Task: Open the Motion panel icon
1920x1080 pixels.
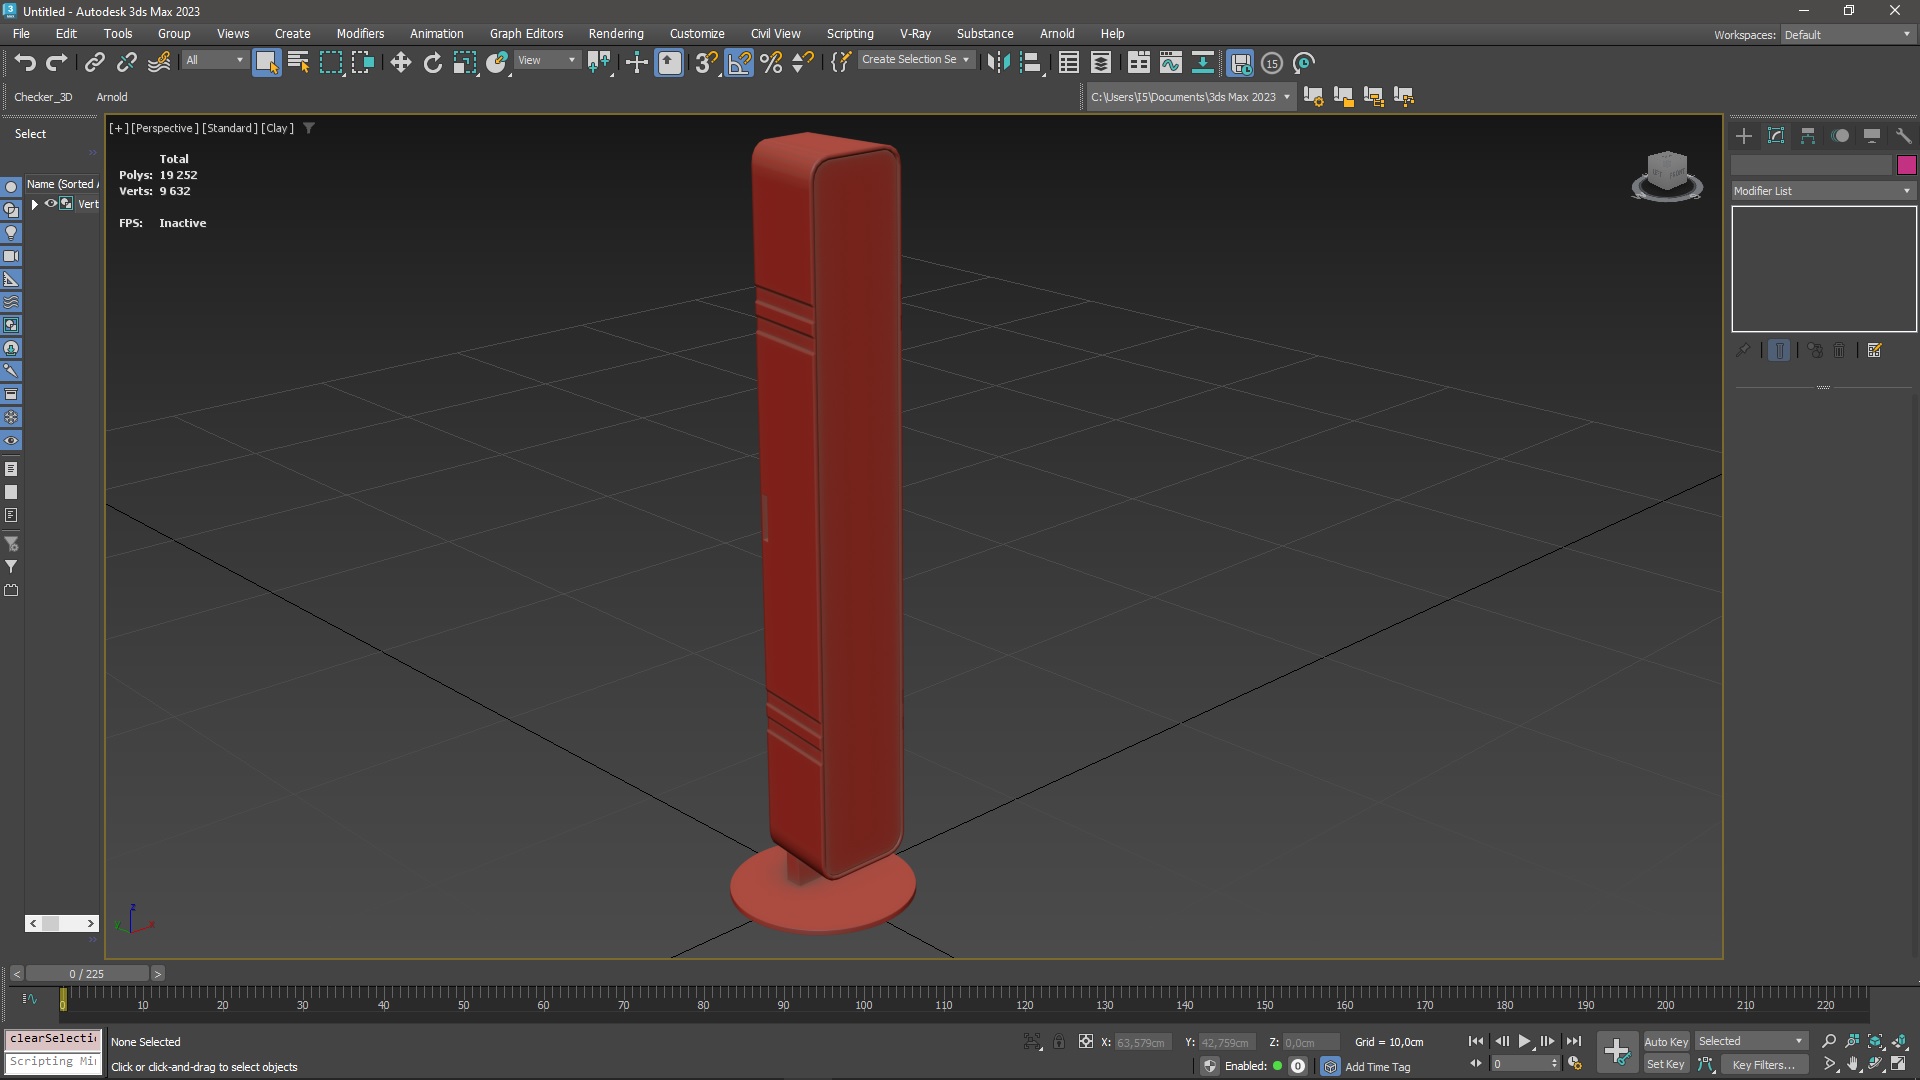Action: click(1840, 136)
